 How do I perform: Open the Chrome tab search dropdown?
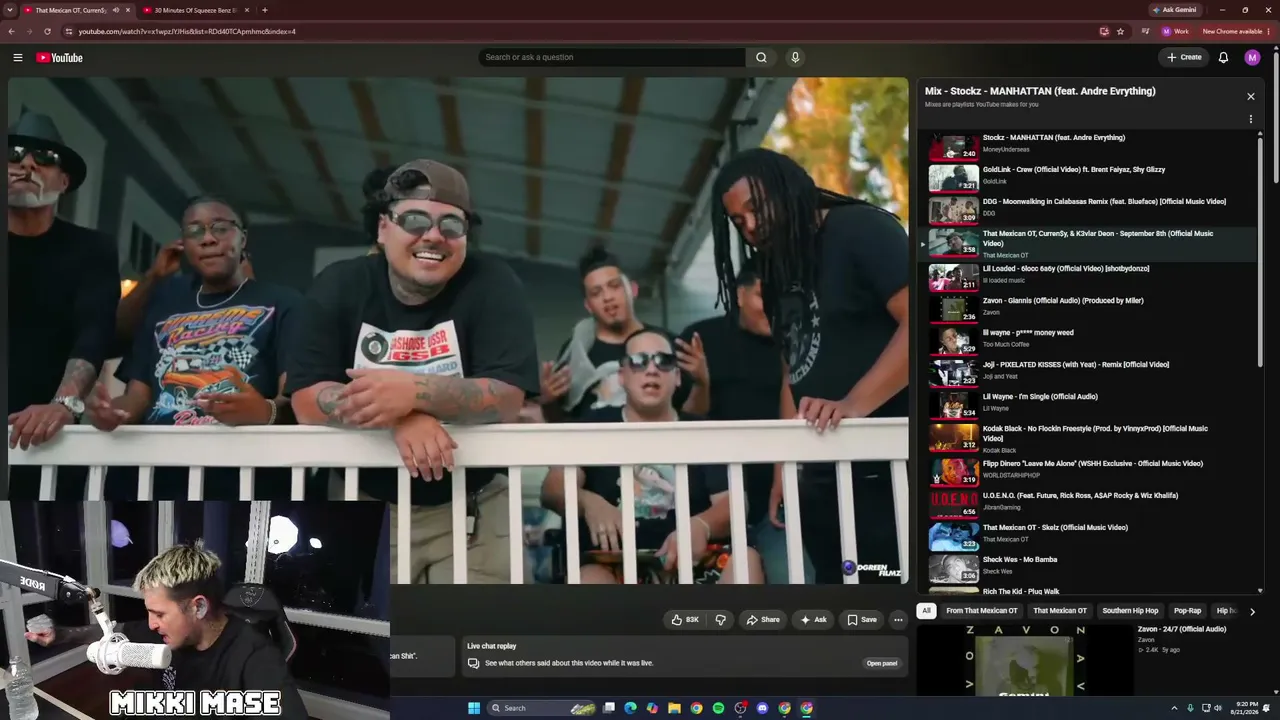coord(10,10)
